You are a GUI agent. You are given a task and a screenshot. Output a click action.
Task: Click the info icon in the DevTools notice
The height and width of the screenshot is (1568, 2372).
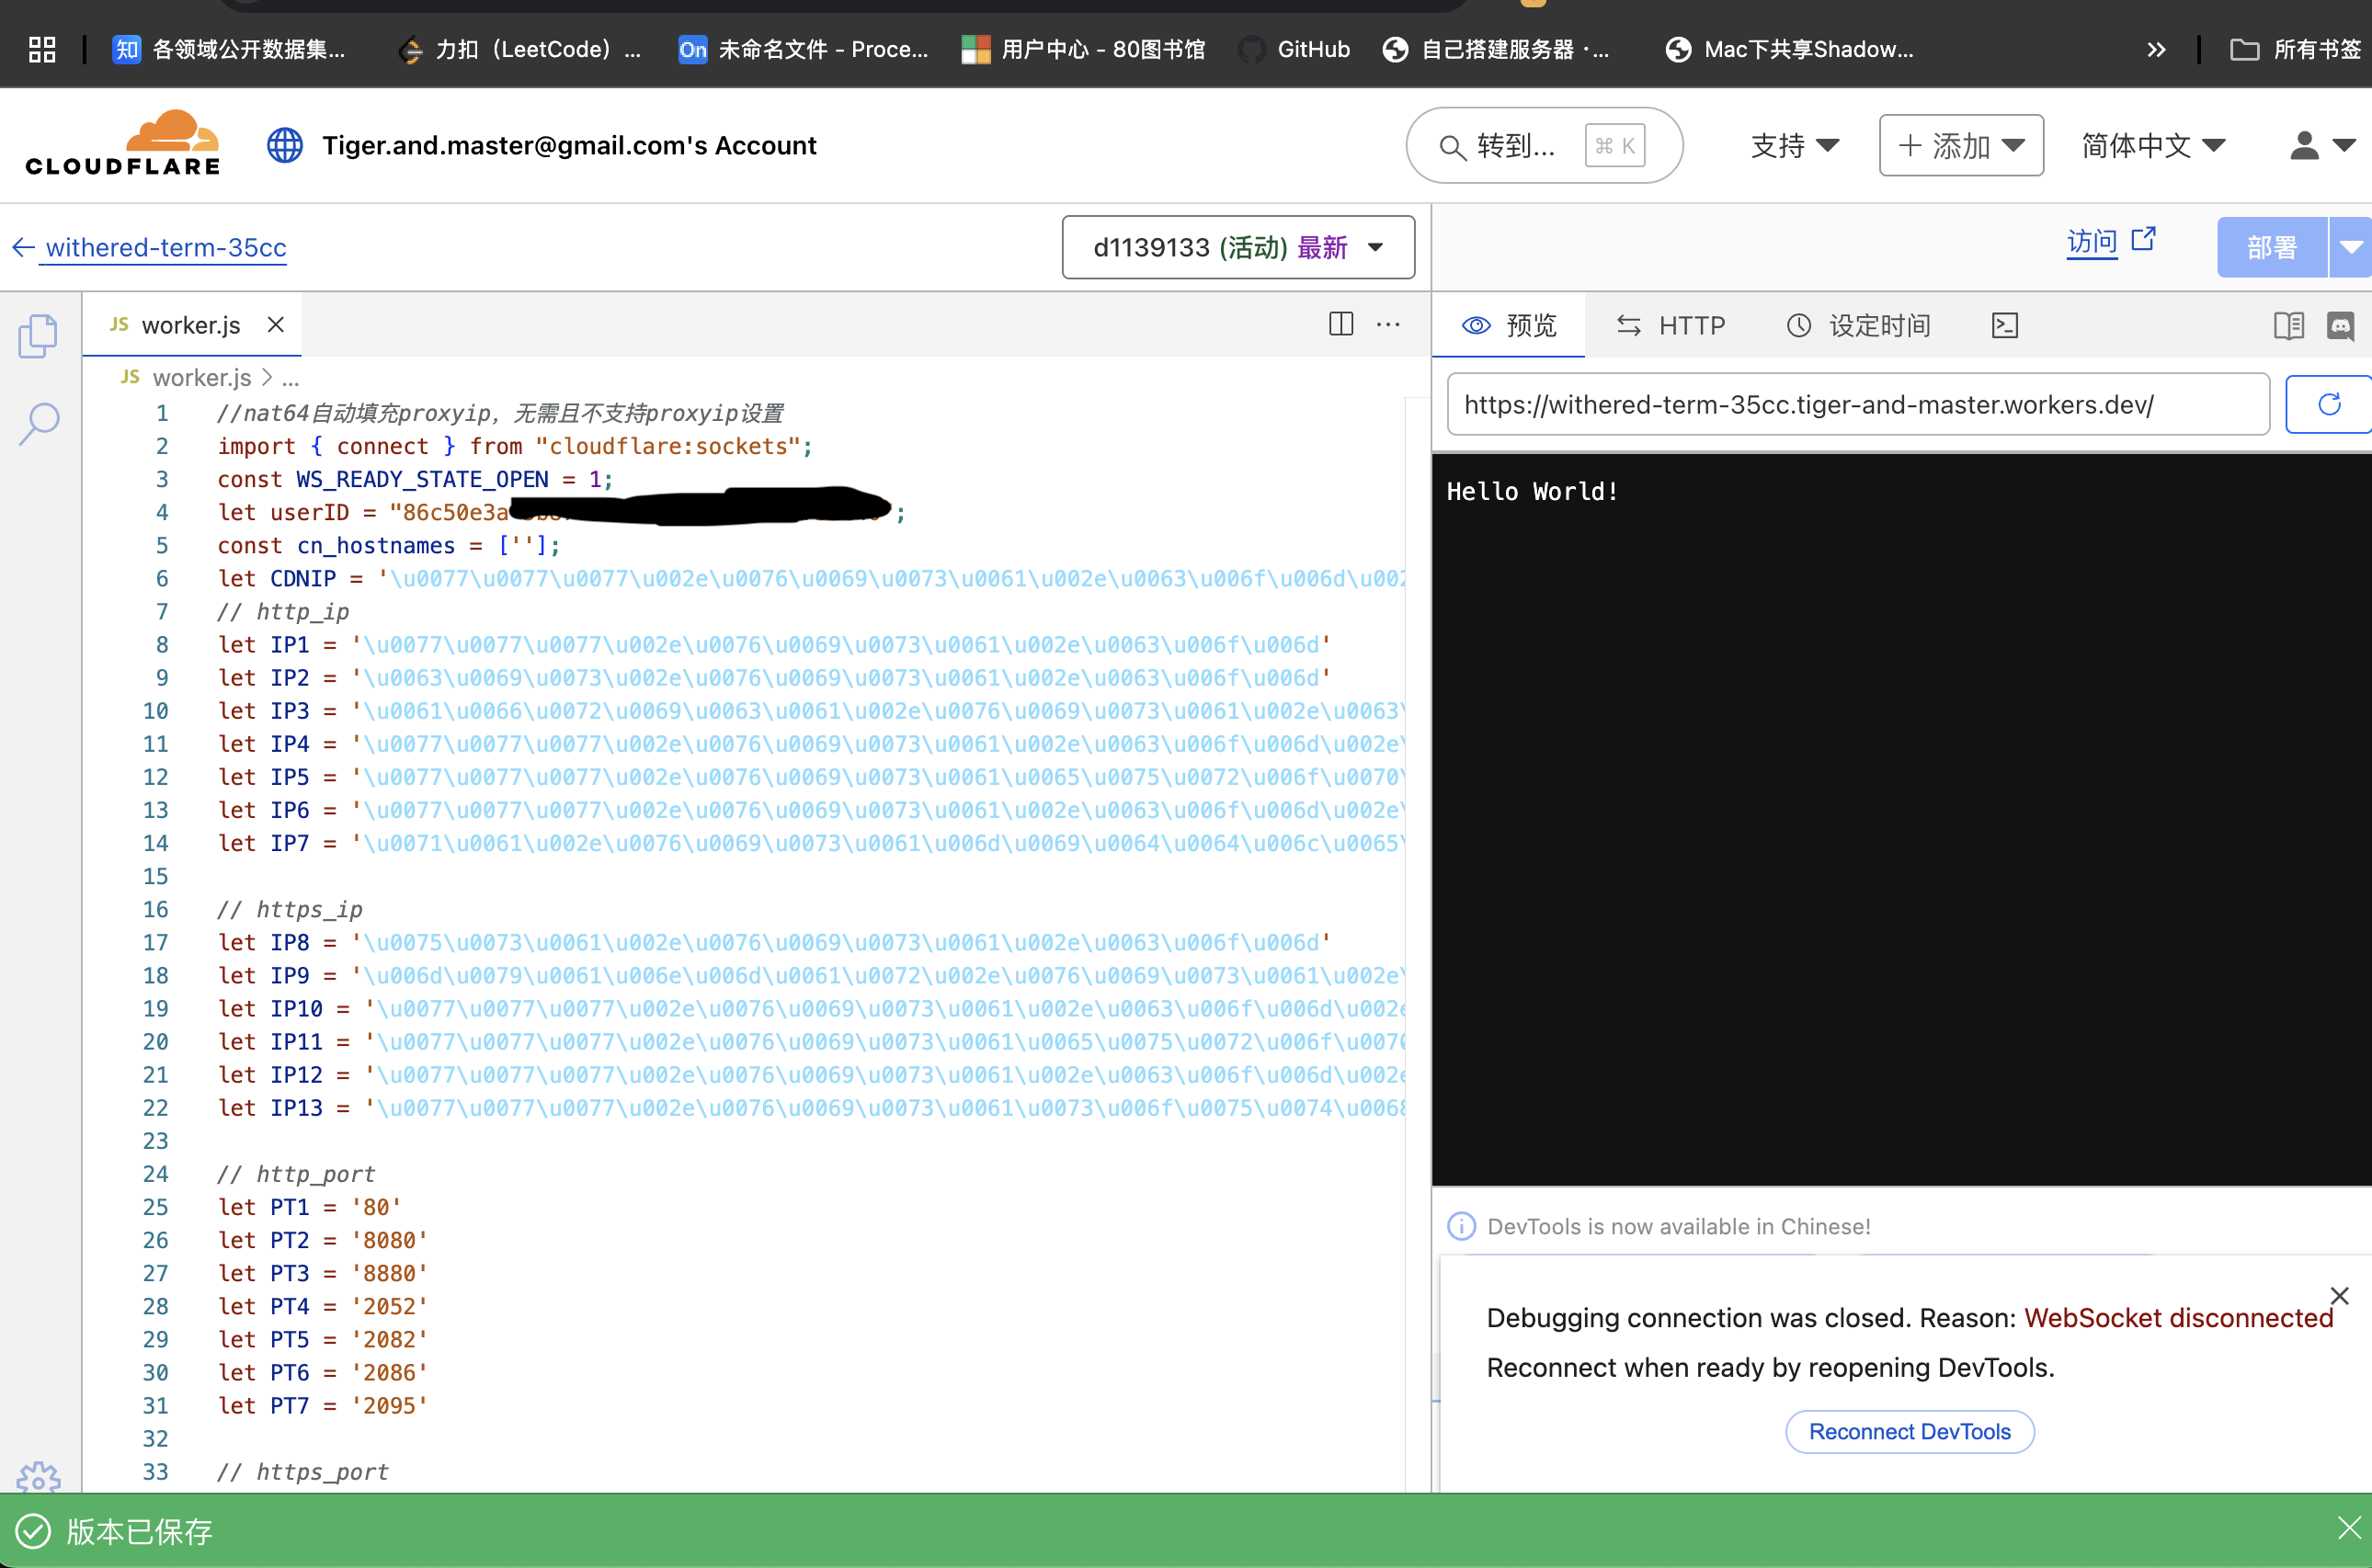(x=1461, y=1226)
